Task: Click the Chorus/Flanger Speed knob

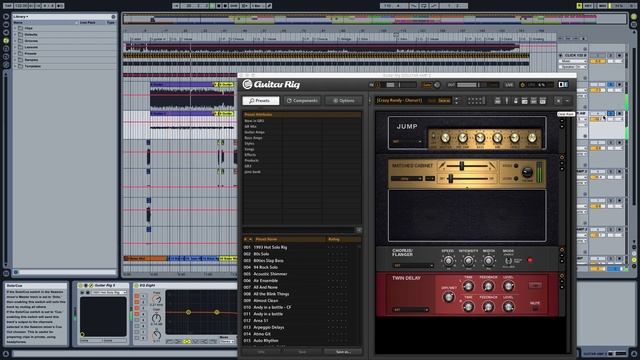Action: point(448,260)
